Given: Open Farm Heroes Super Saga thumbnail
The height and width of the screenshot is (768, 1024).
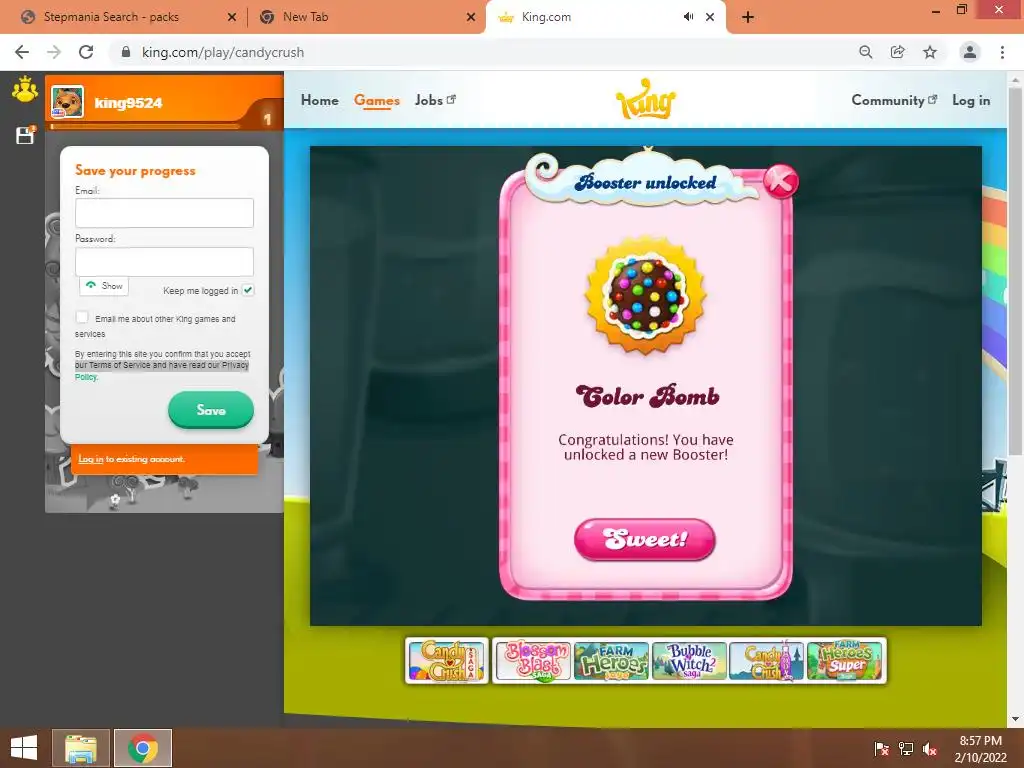Looking at the screenshot, I should click(845, 661).
